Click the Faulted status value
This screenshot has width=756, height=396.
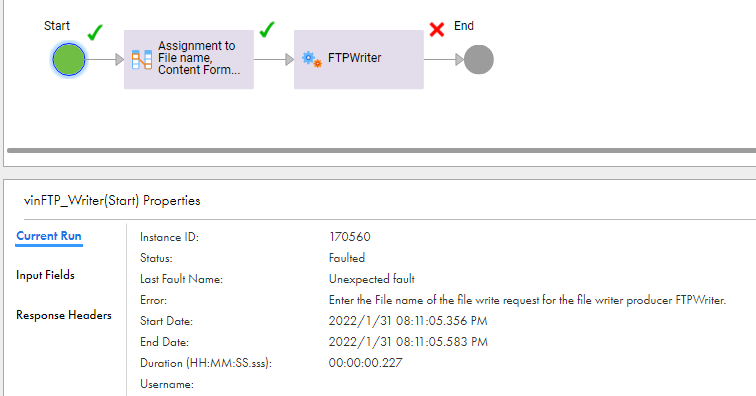pos(347,258)
